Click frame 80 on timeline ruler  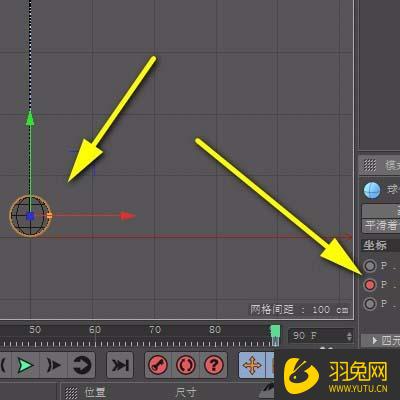215,330
